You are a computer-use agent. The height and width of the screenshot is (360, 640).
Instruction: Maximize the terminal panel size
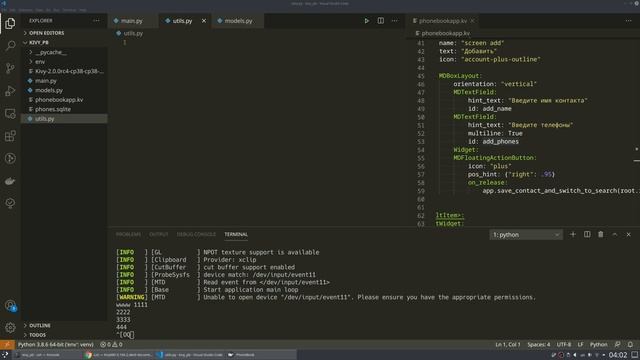[x=615, y=234]
